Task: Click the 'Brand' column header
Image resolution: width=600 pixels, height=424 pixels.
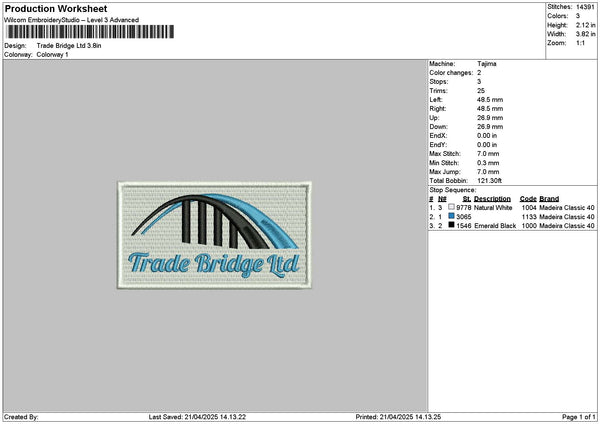Action: coord(549,199)
